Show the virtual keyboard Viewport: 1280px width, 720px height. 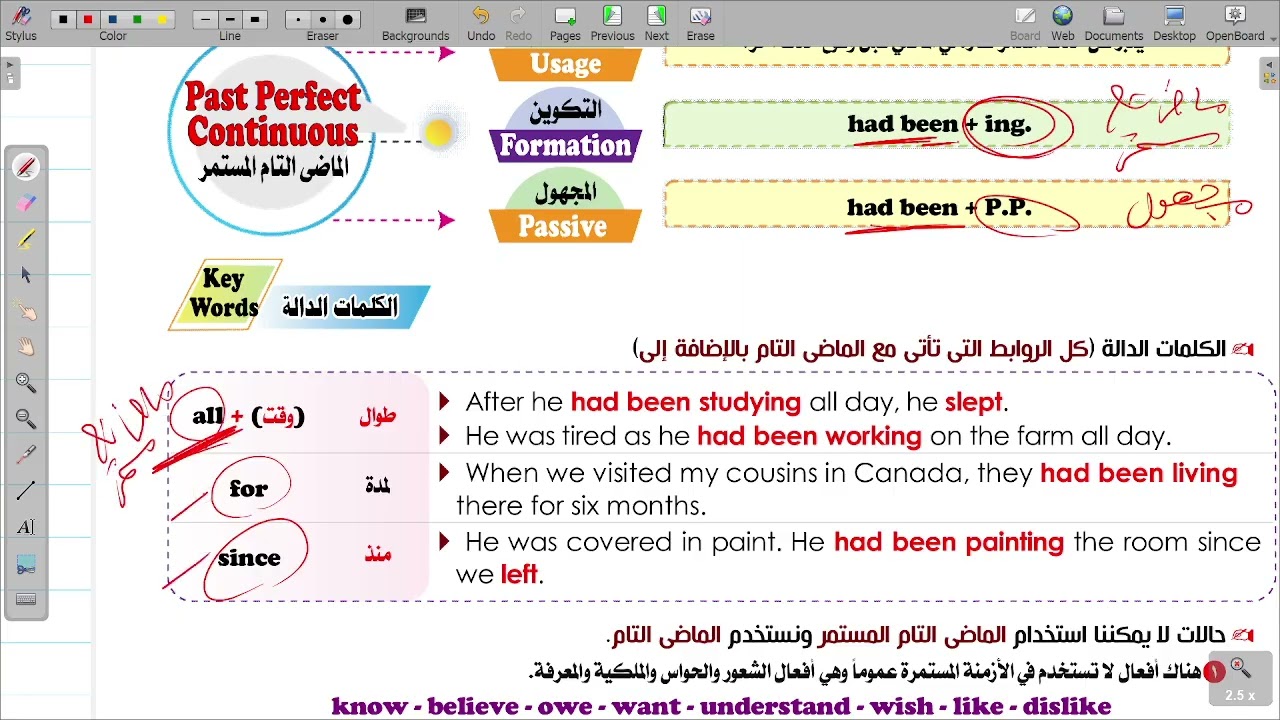26,600
